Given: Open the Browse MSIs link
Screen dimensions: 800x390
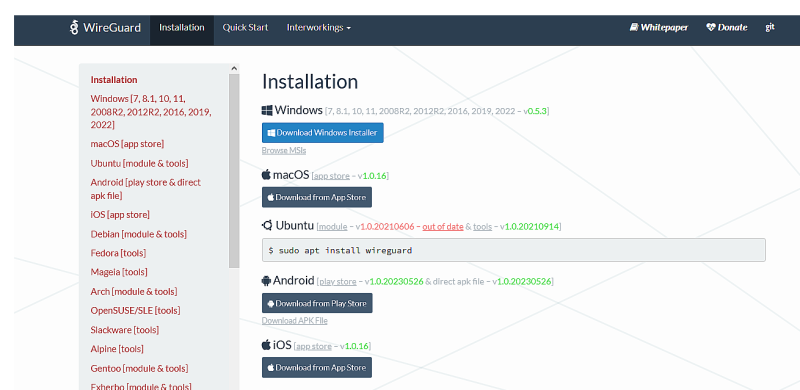Looking at the screenshot, I should [284, 151].
